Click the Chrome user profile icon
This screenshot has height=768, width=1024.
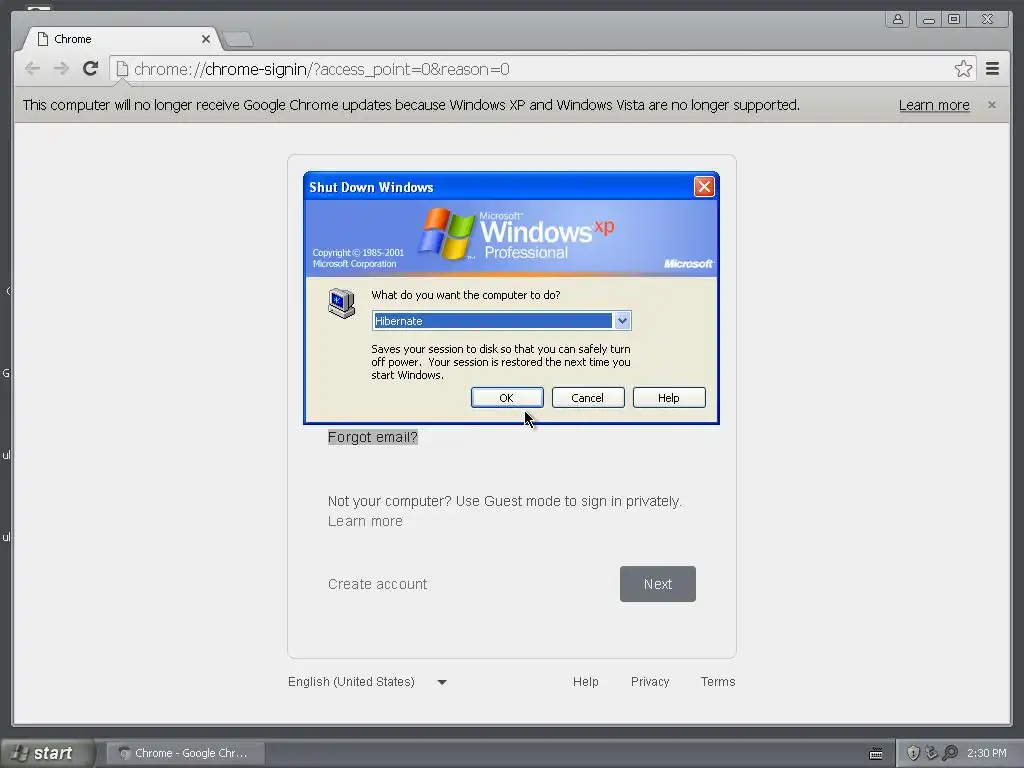pyautogui.click(x=898, y=20)
